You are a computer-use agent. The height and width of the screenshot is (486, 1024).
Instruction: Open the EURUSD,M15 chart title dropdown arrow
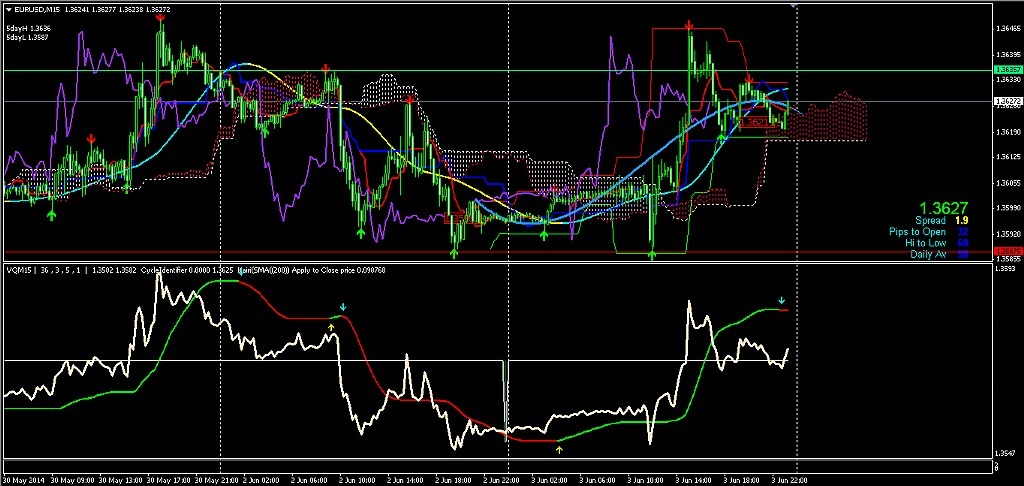click(x=8, y=9)
